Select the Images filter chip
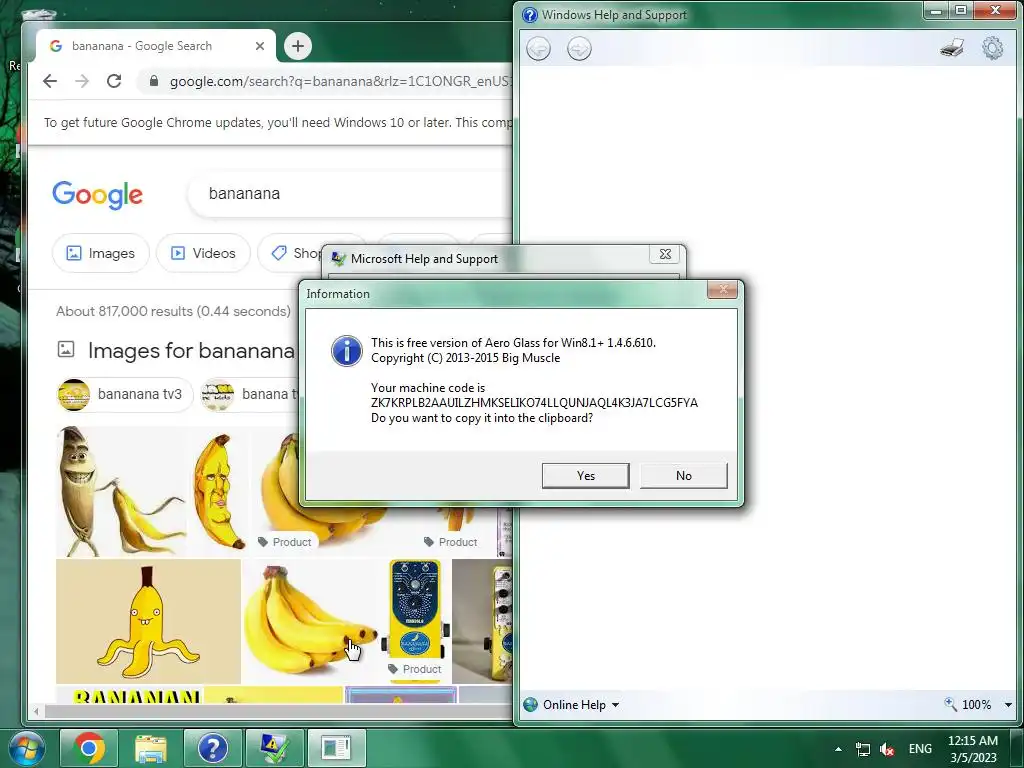Screen dimensions: 1024x768 (101, 253)
